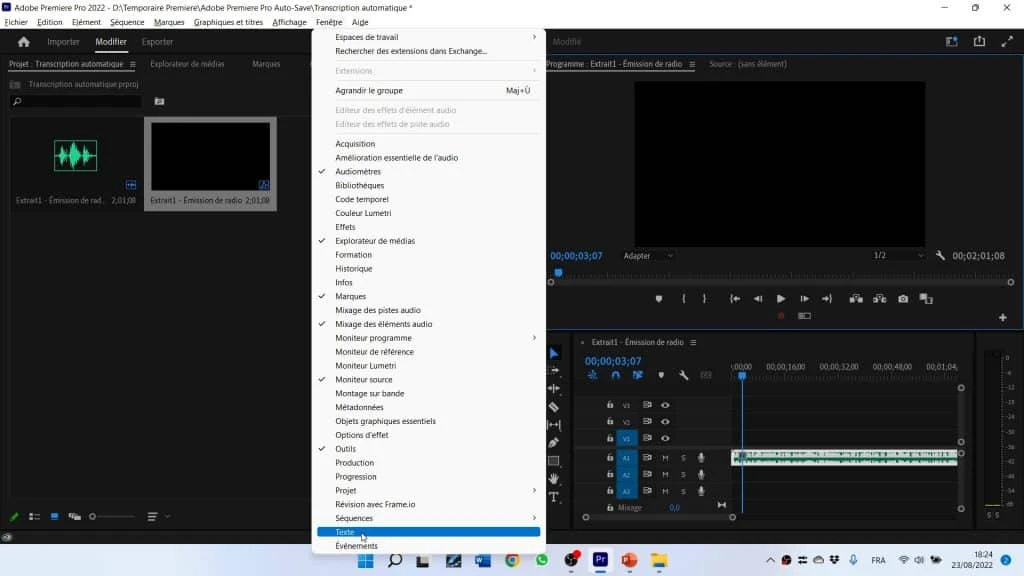The height and width of the screenshot is (576, 1024).
Task: Select the Selection arrow tool
Action: pyautogui.click(x=554, y=353)
